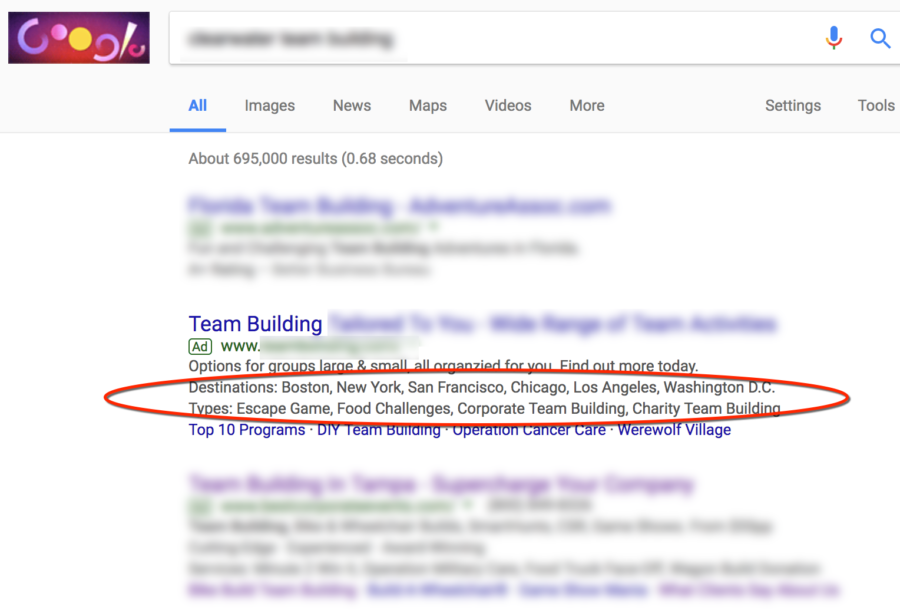Open the More results menu

coord(586,105)
